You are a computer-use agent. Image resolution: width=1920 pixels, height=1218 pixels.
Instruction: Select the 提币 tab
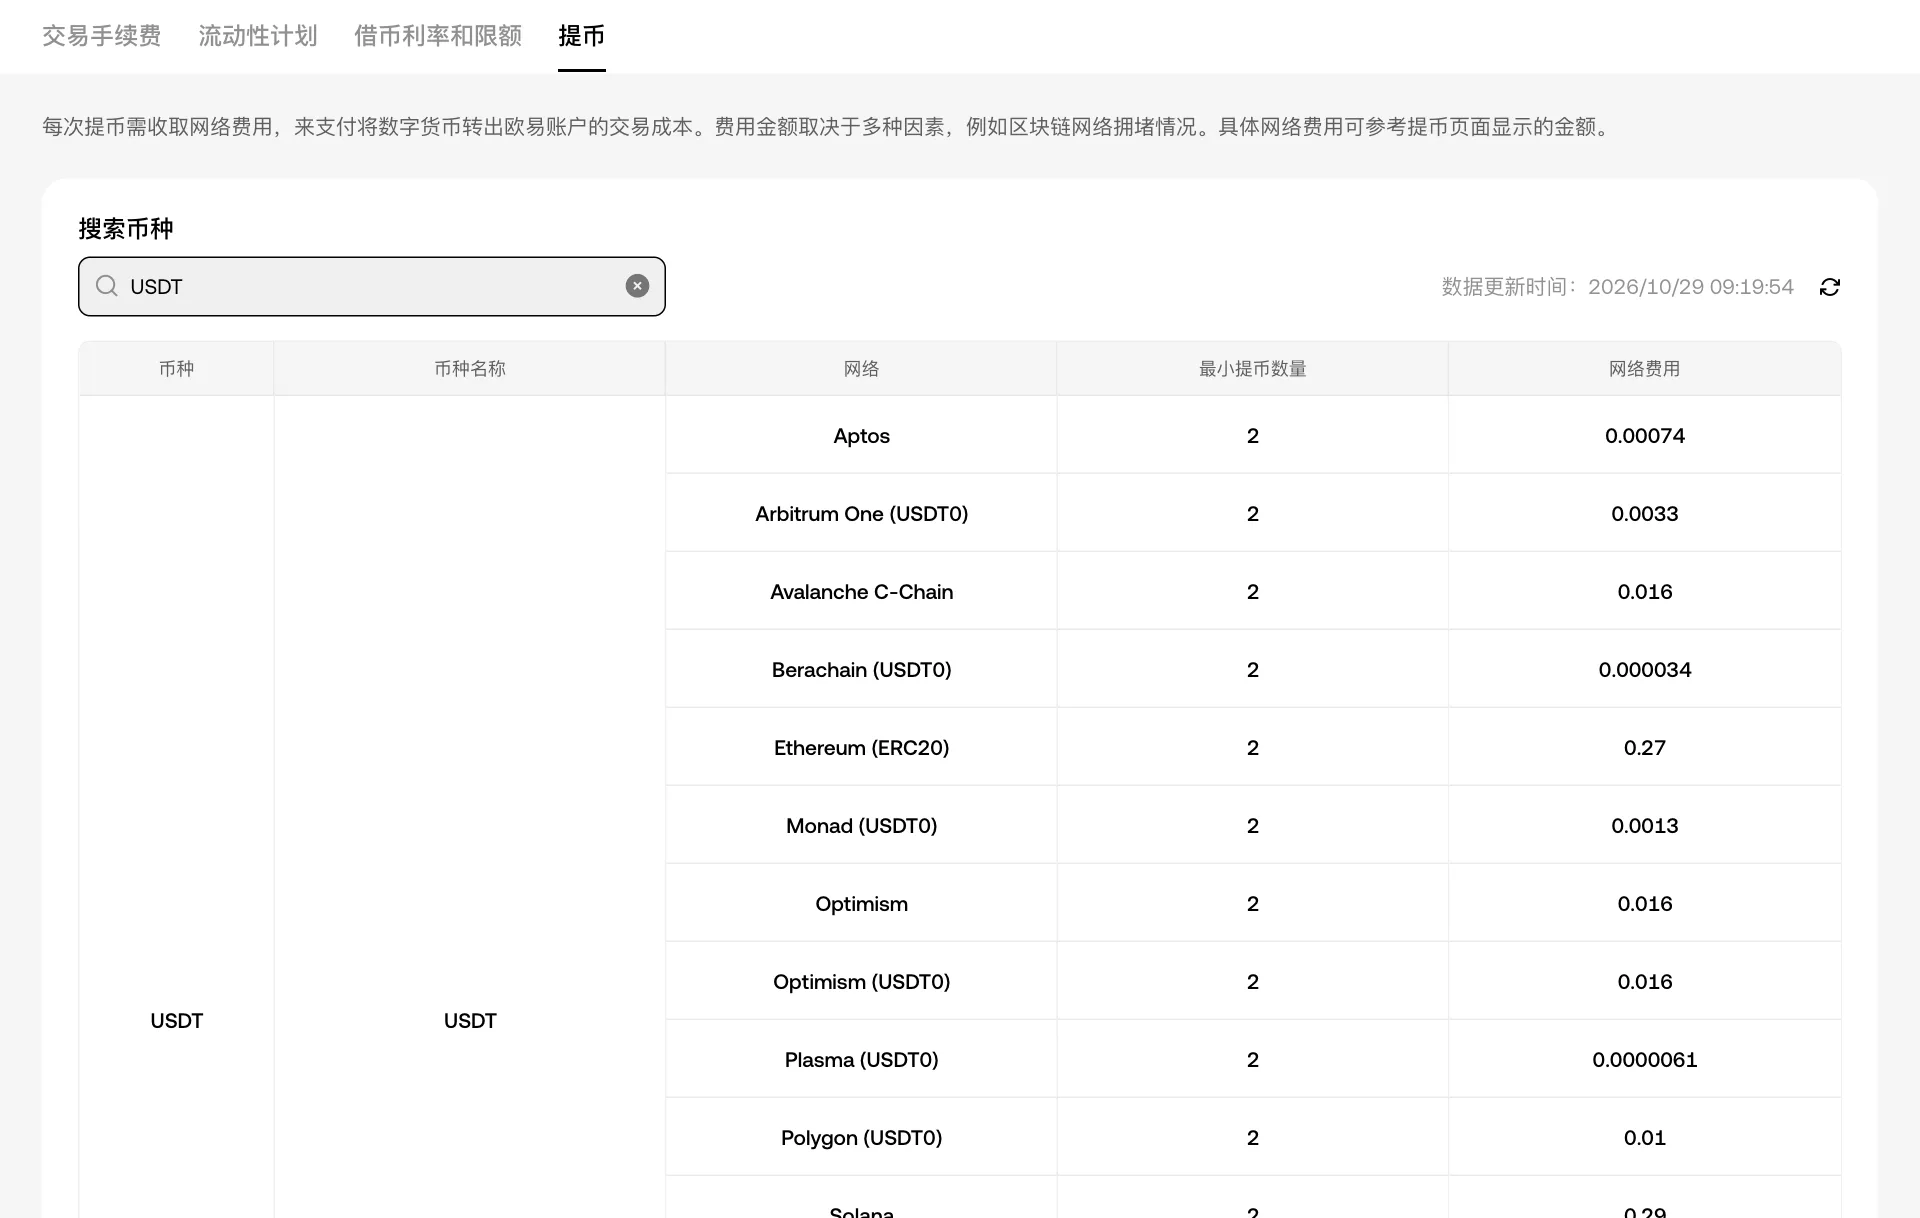(x=581, y=36)
